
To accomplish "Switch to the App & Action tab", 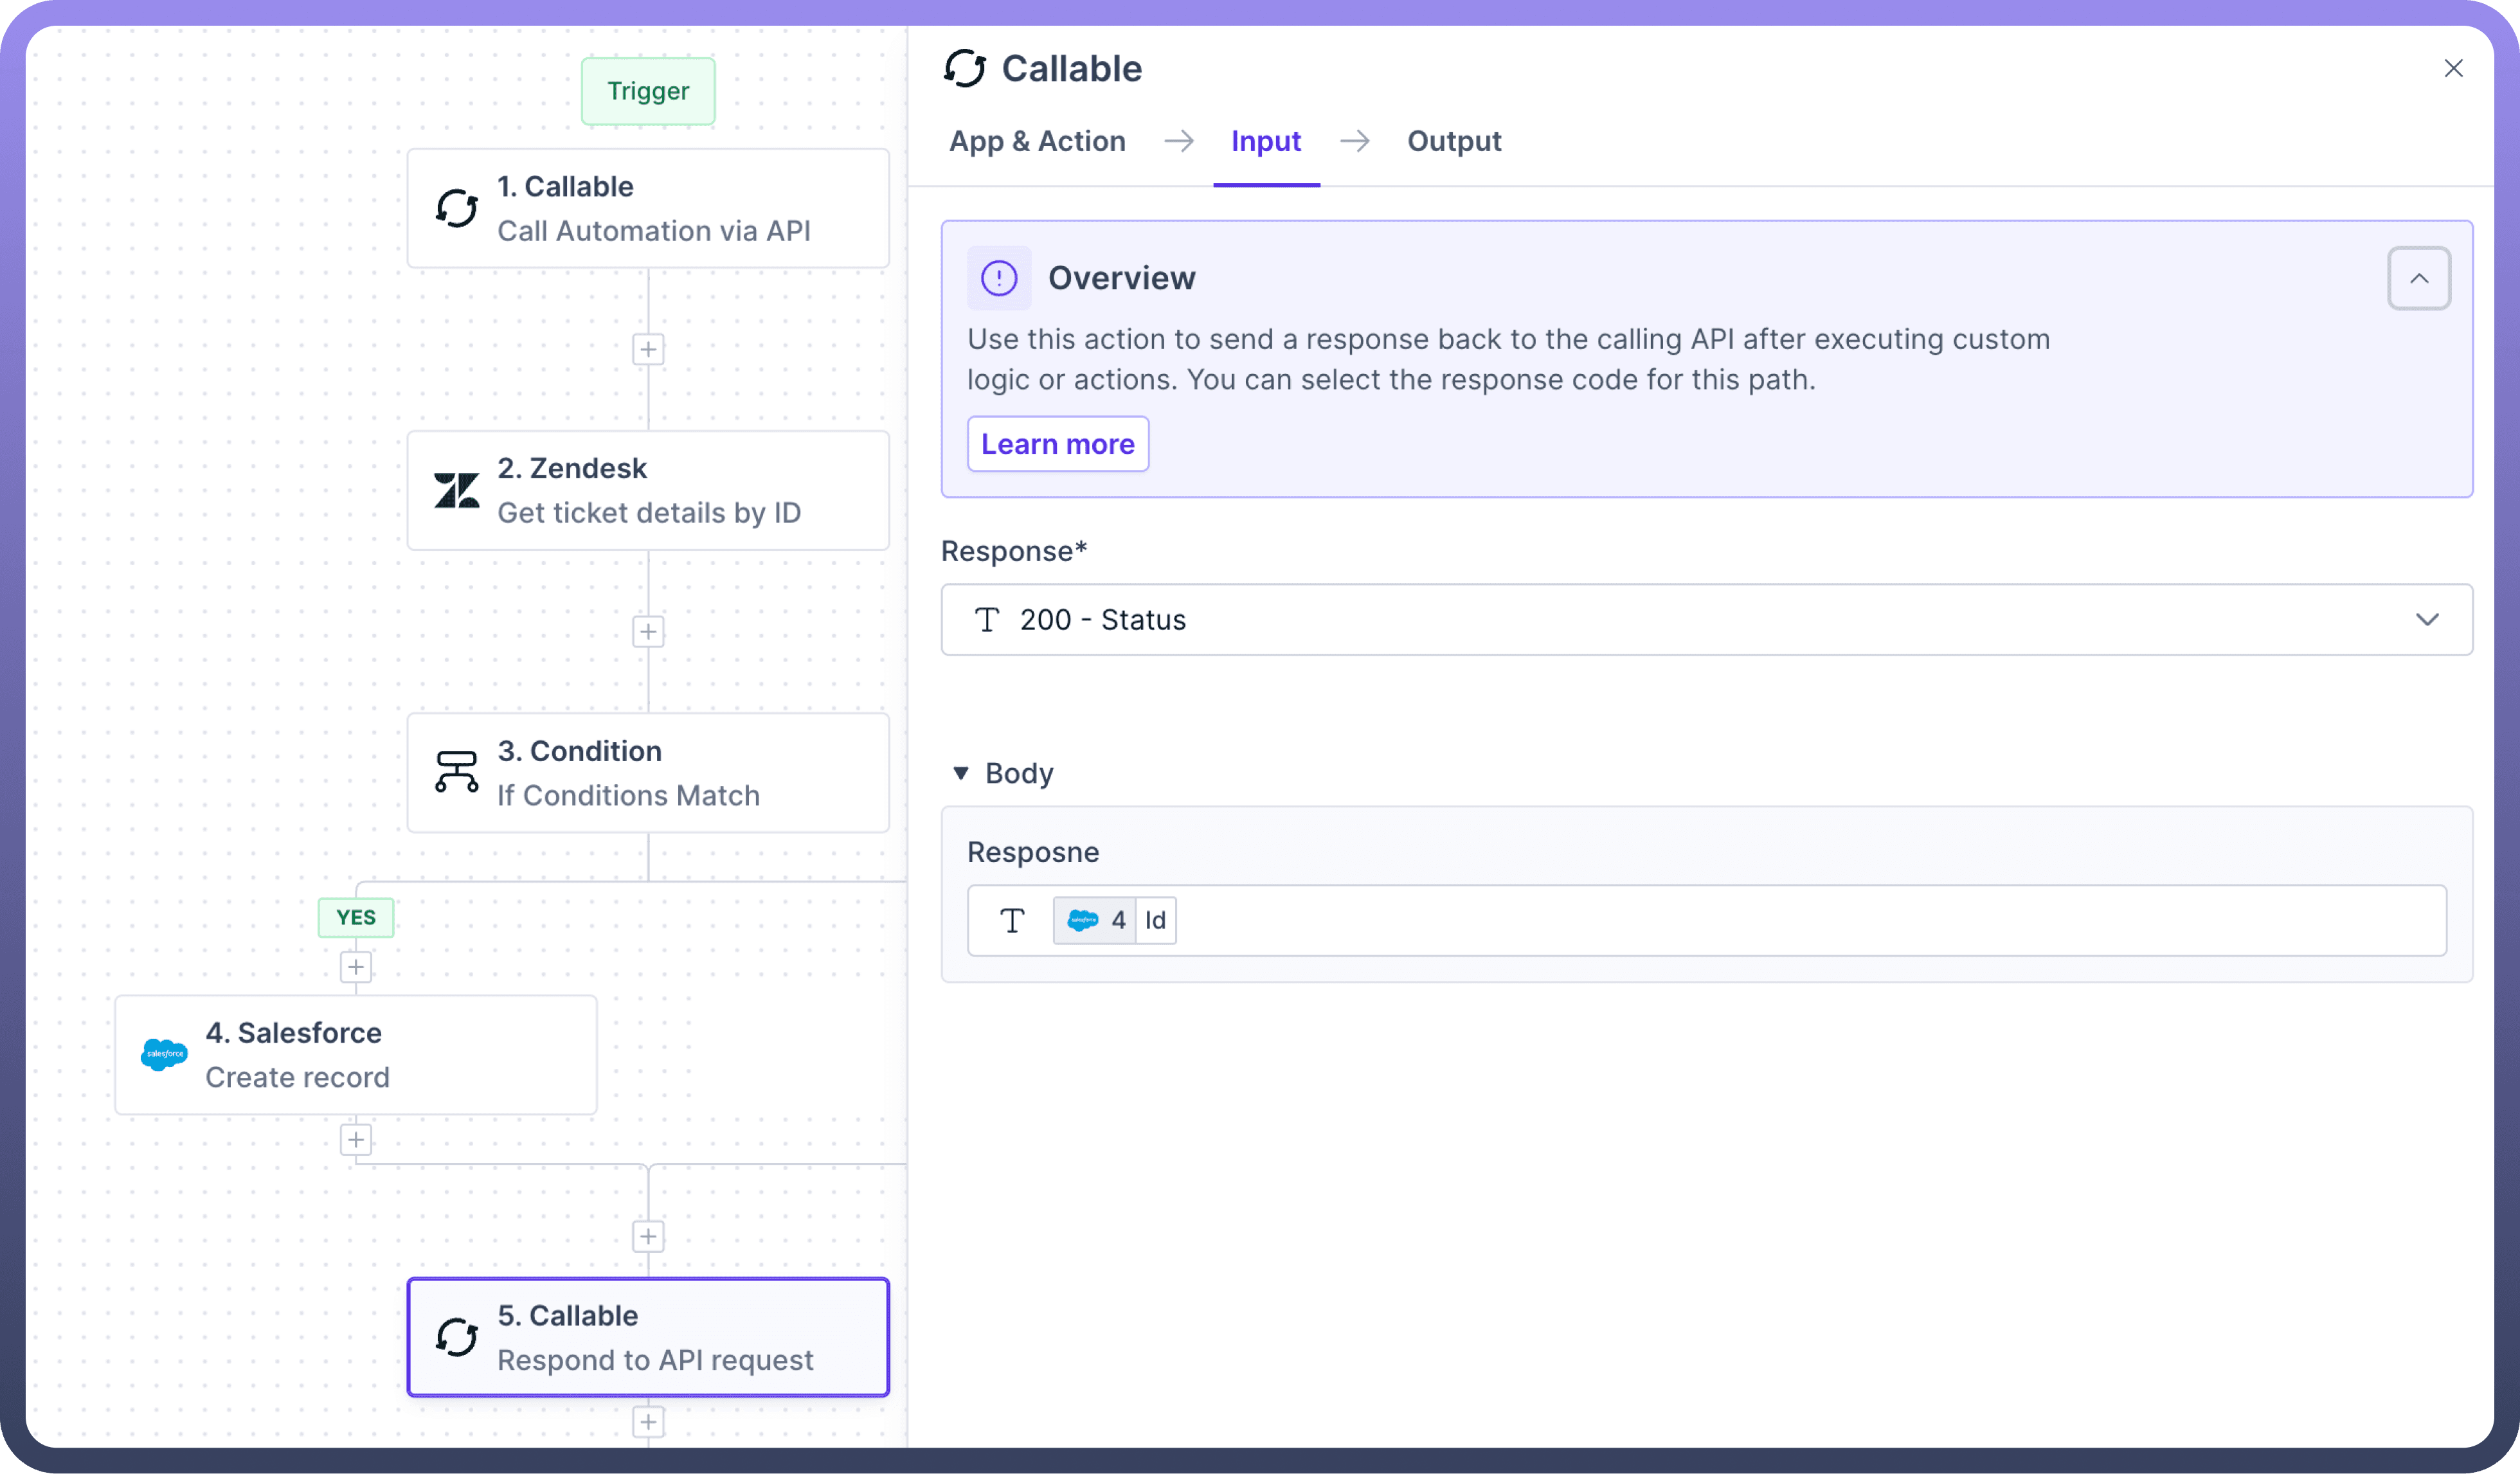I will (x=1037, y=141).
